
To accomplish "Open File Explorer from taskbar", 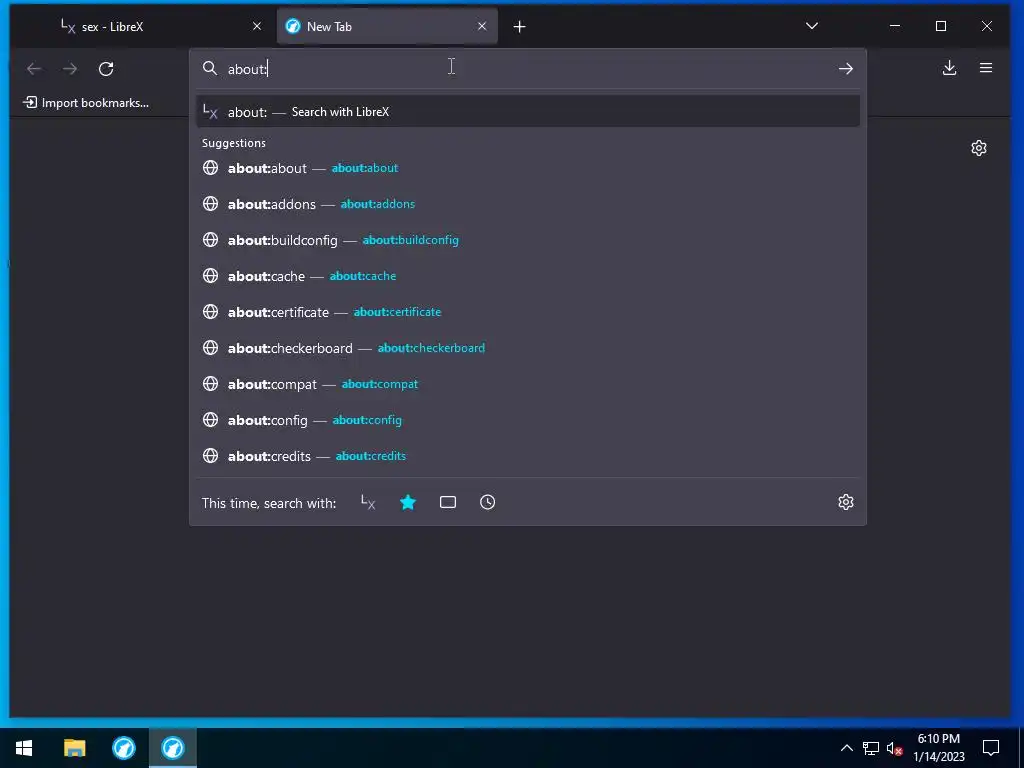I will [74, 748].
